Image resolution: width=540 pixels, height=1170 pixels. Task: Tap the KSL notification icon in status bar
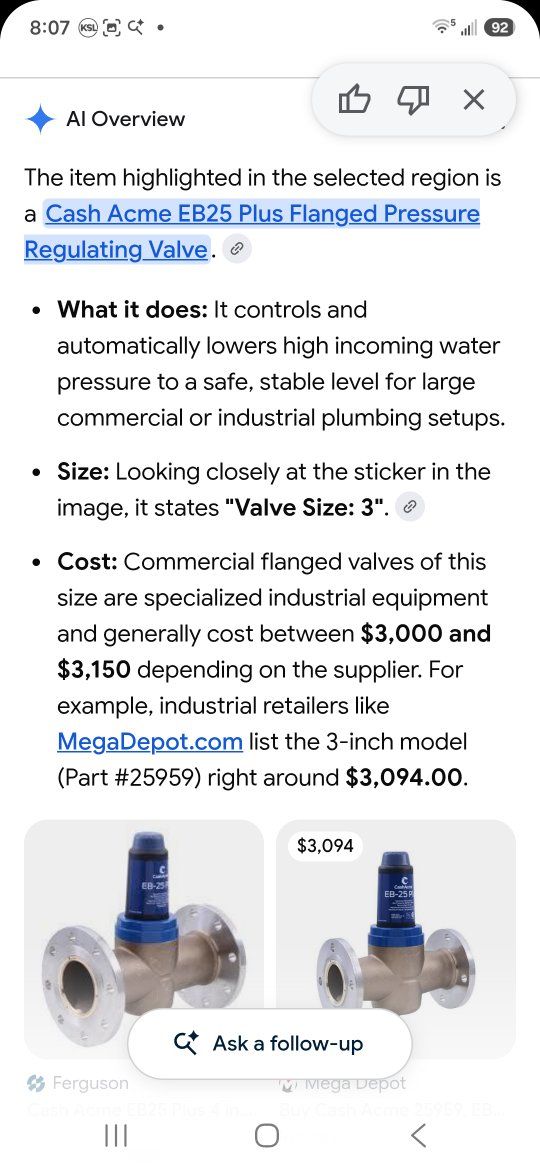tap(88, 28)
